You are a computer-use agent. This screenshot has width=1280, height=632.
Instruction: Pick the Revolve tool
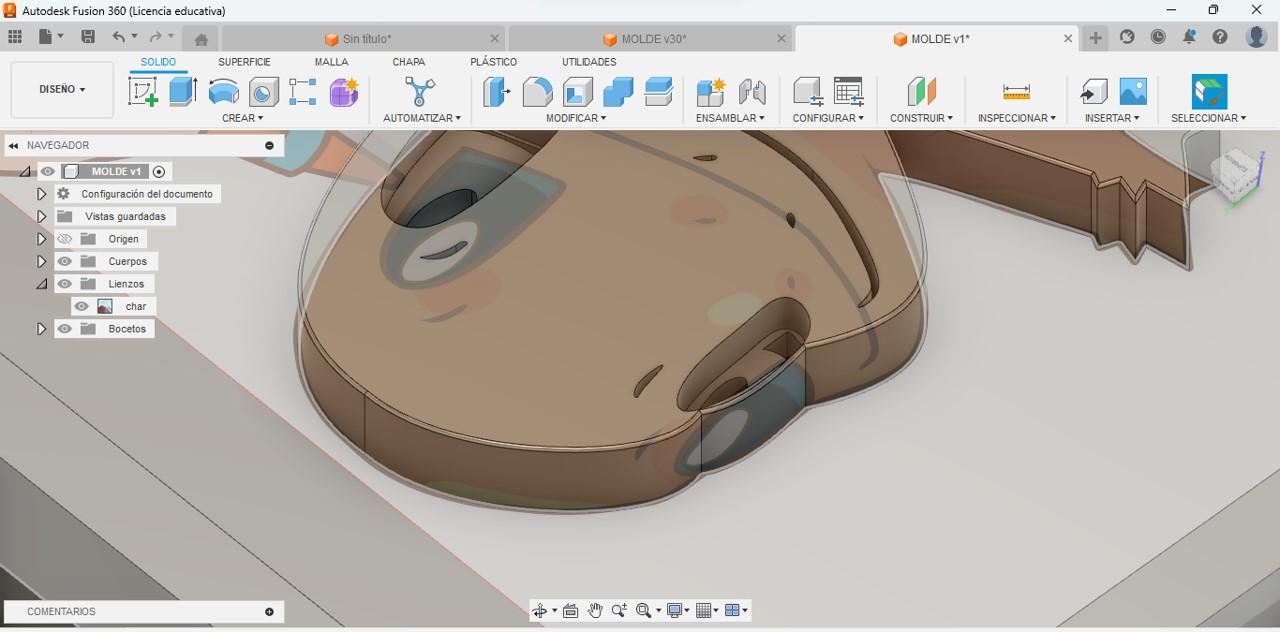tap(224, 92)
